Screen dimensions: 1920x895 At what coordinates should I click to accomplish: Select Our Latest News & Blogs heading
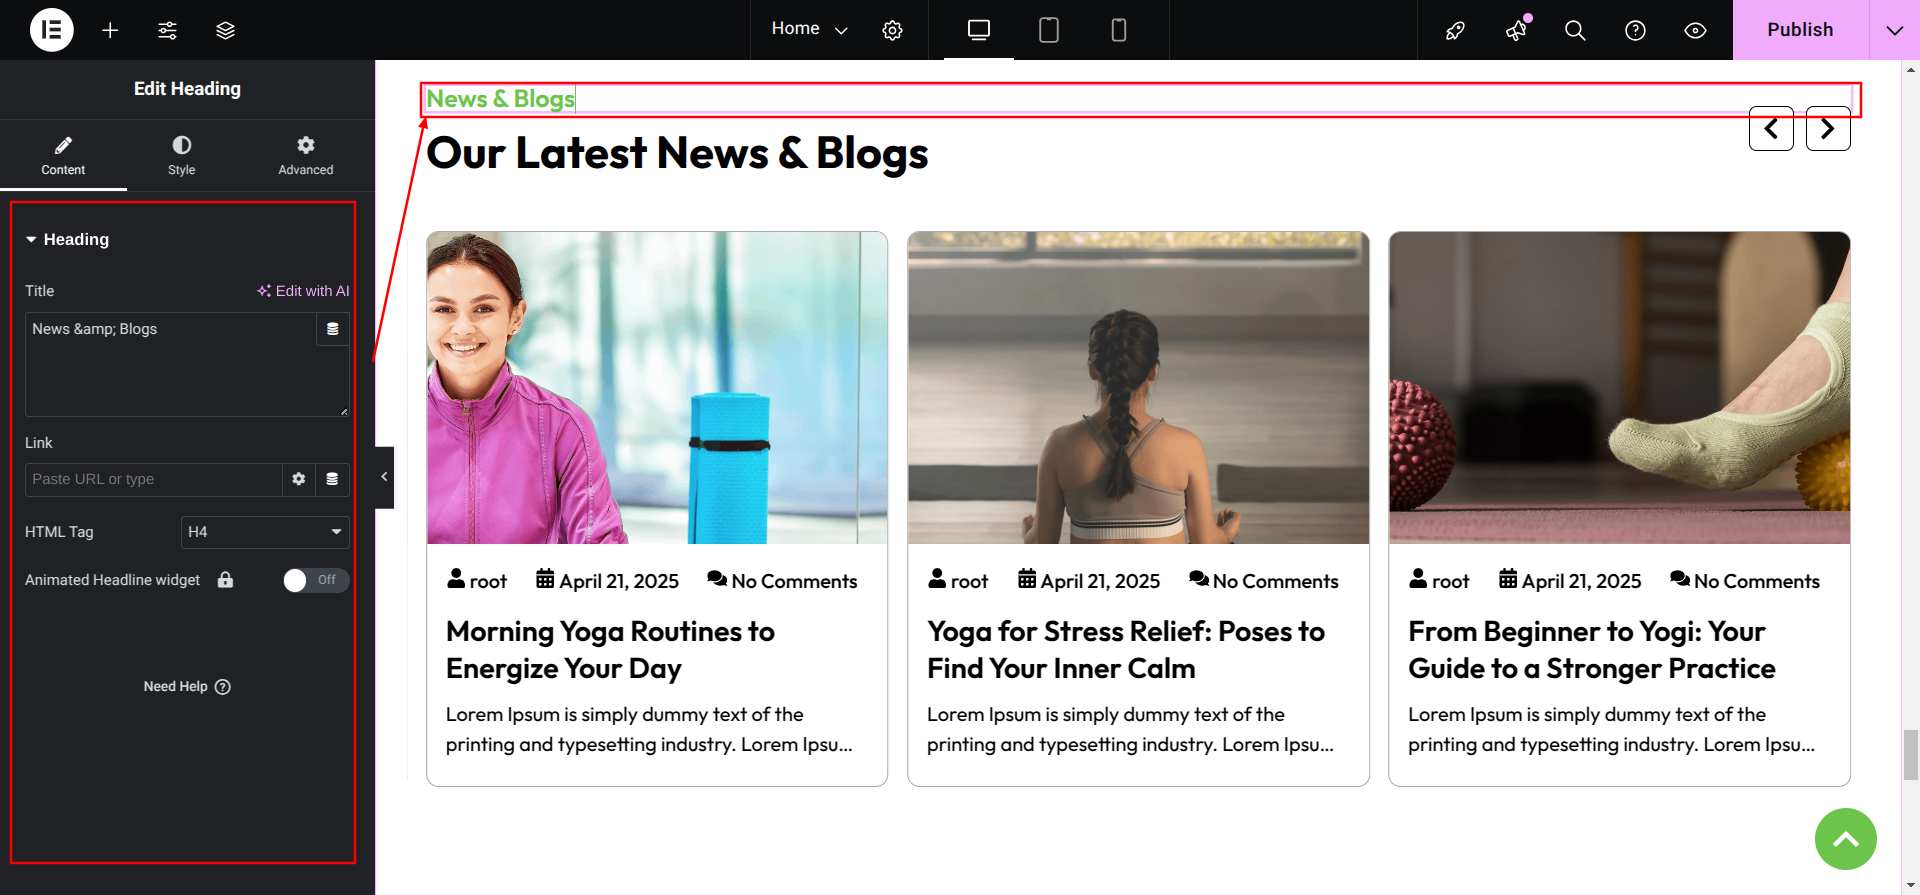click(x=677, y=154)
